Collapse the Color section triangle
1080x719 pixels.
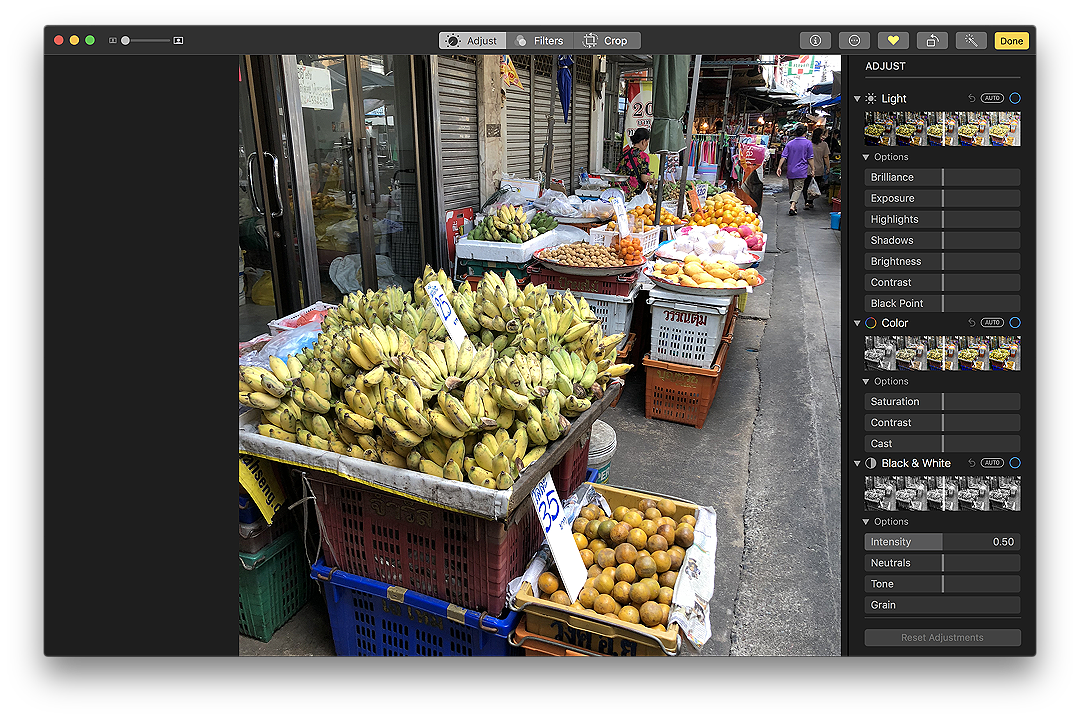click(858, 323)
